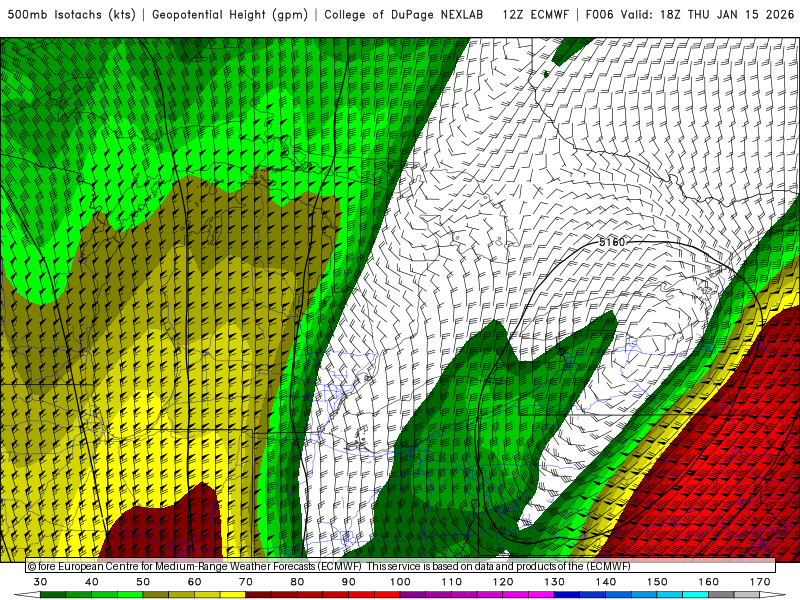The image size is (800, 600).
Task: Click the darkest green 30-35 kt legend swatch
Action: (53, 595)
